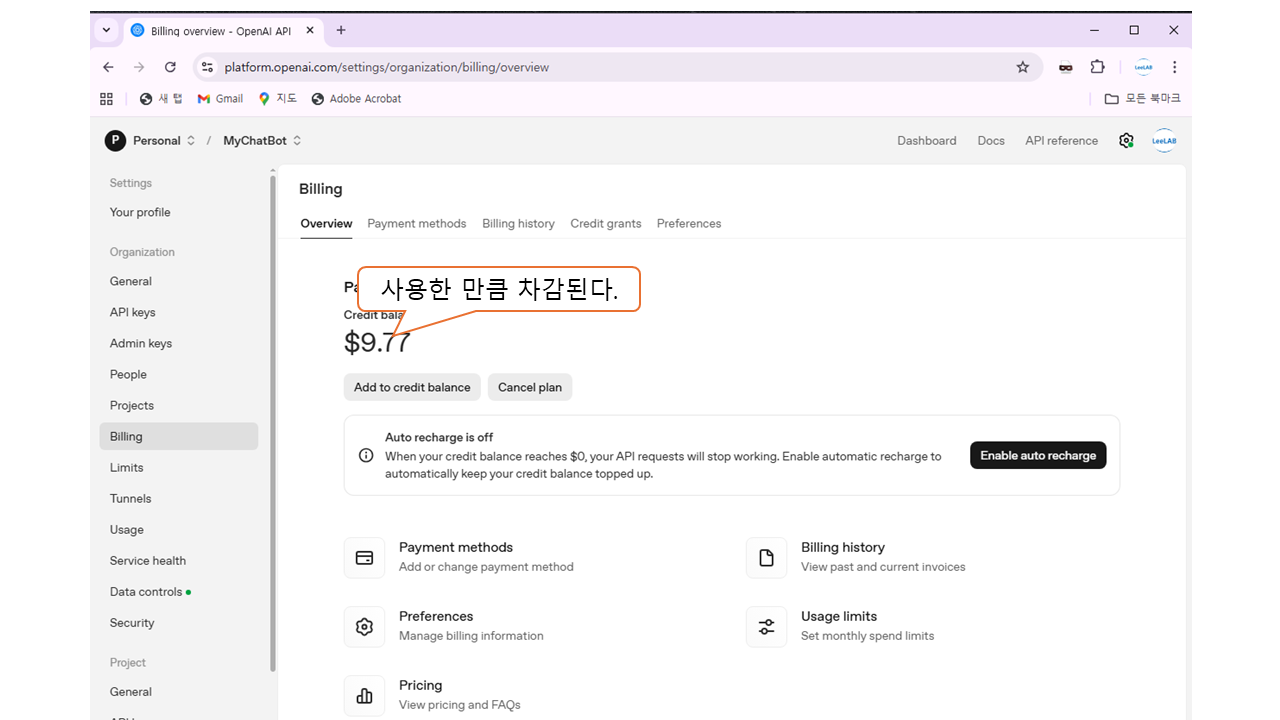Click the Pricing bar chart icon
This screenshot has height=720, width=1280.
click(365, 696)
